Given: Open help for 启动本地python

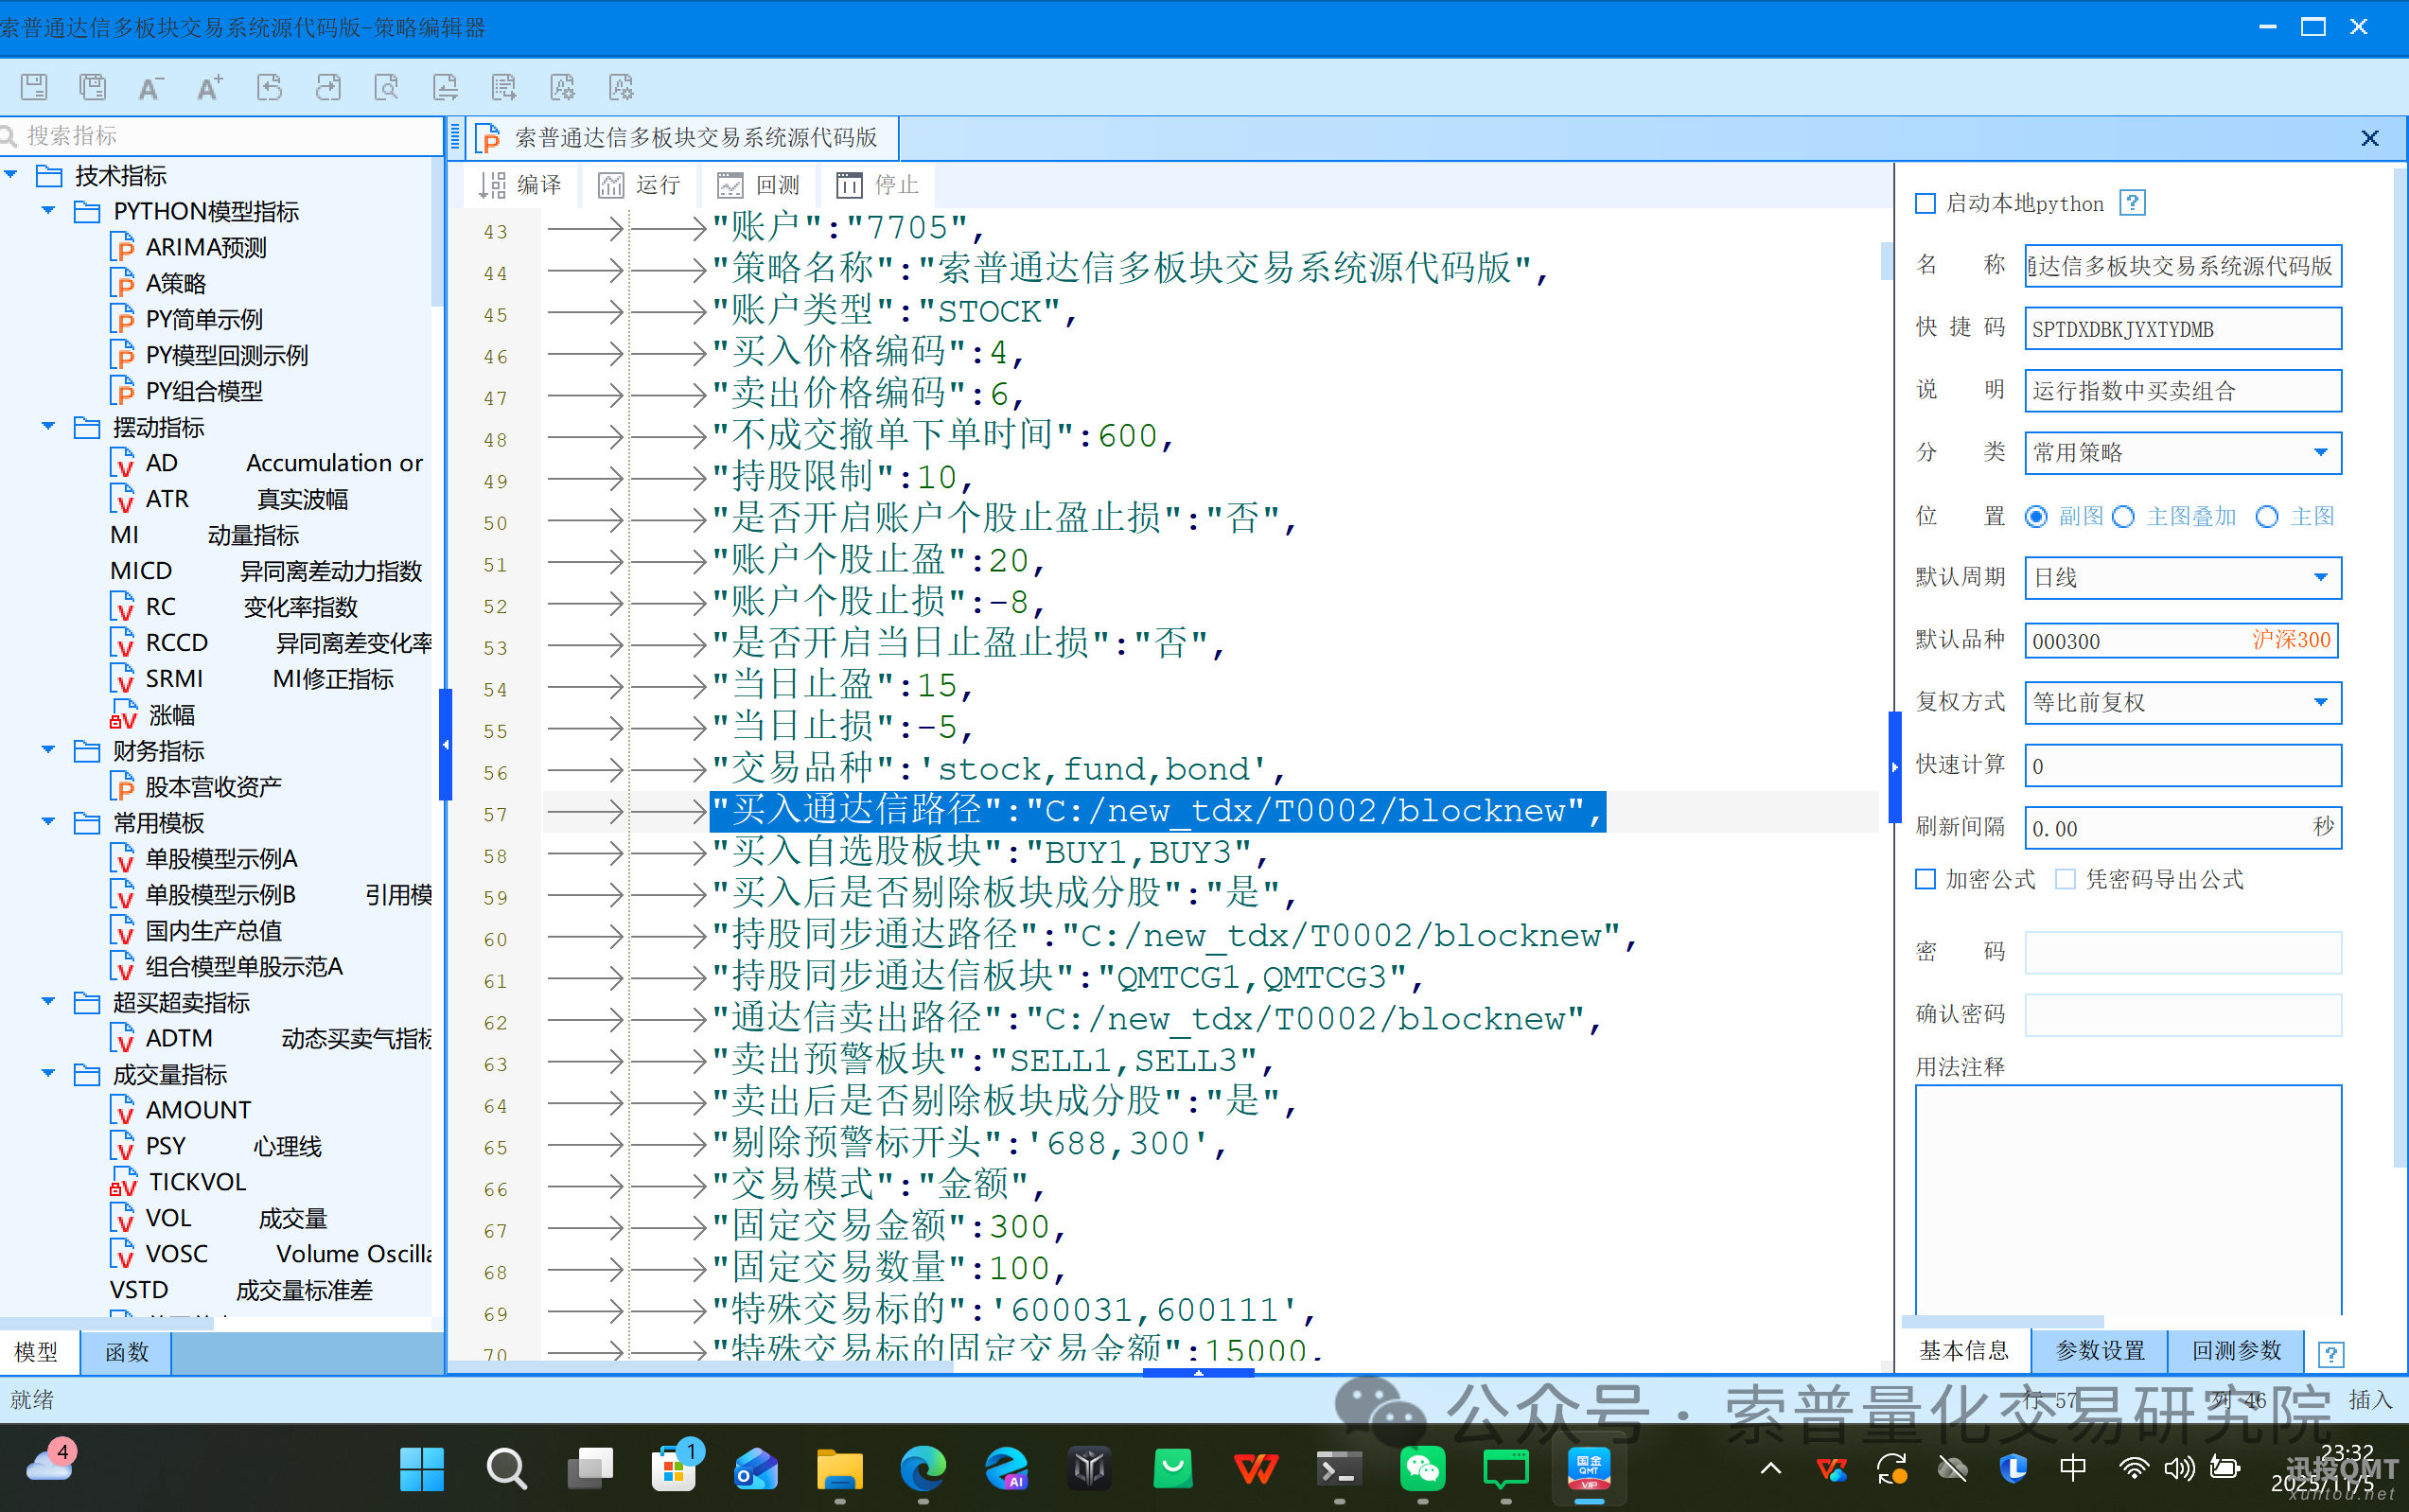Looking at the screenshot, I should point(2133,202).
